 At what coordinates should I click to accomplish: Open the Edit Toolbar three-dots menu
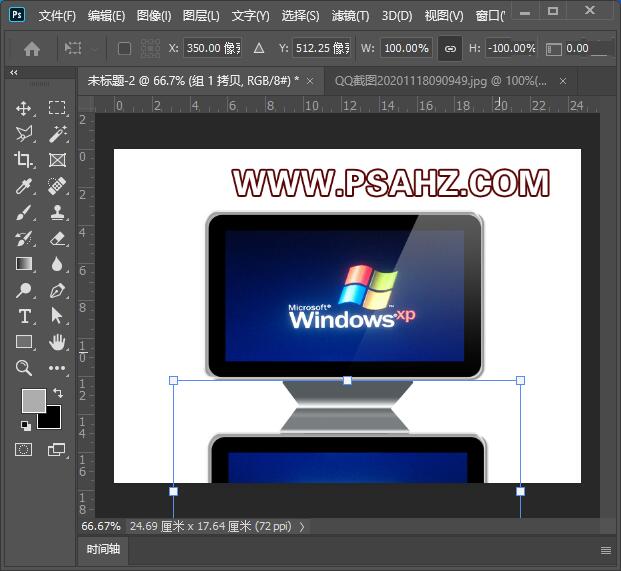[57, 368]
